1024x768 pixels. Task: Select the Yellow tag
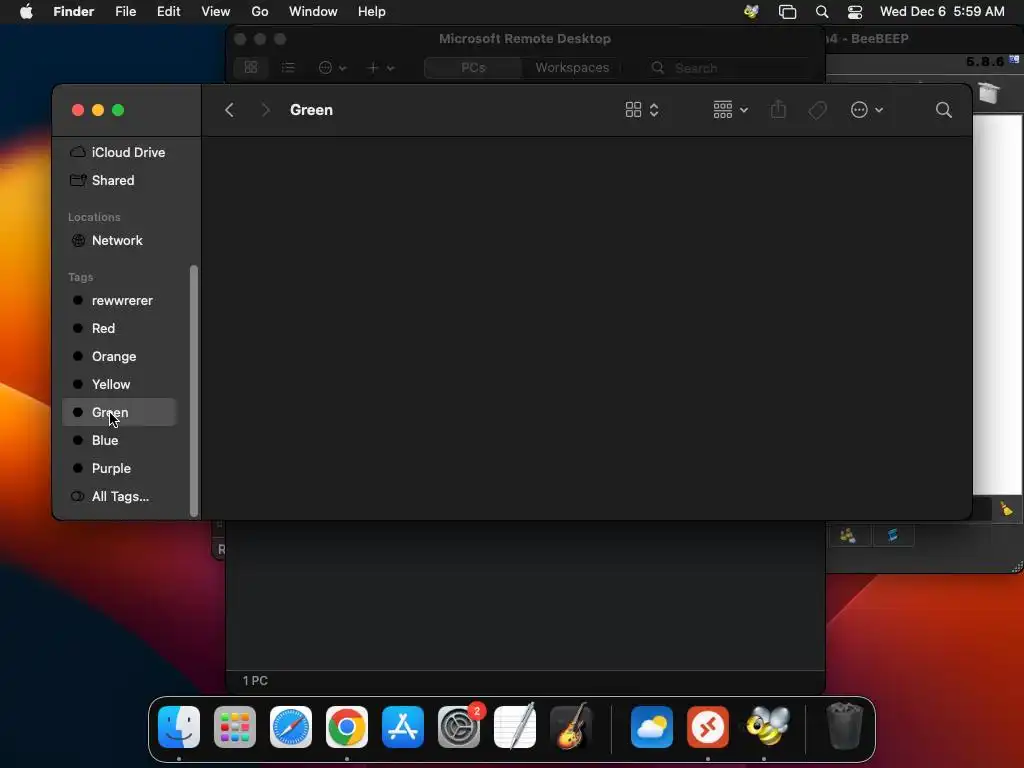pyautogui.click(x=119, y=385)
